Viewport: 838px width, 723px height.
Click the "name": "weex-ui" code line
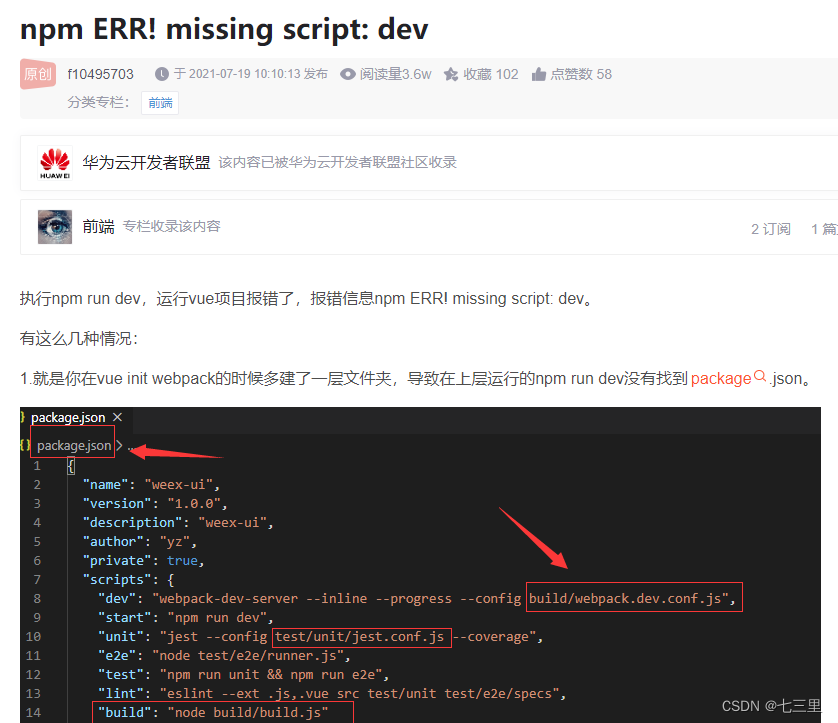coord(151,485)
